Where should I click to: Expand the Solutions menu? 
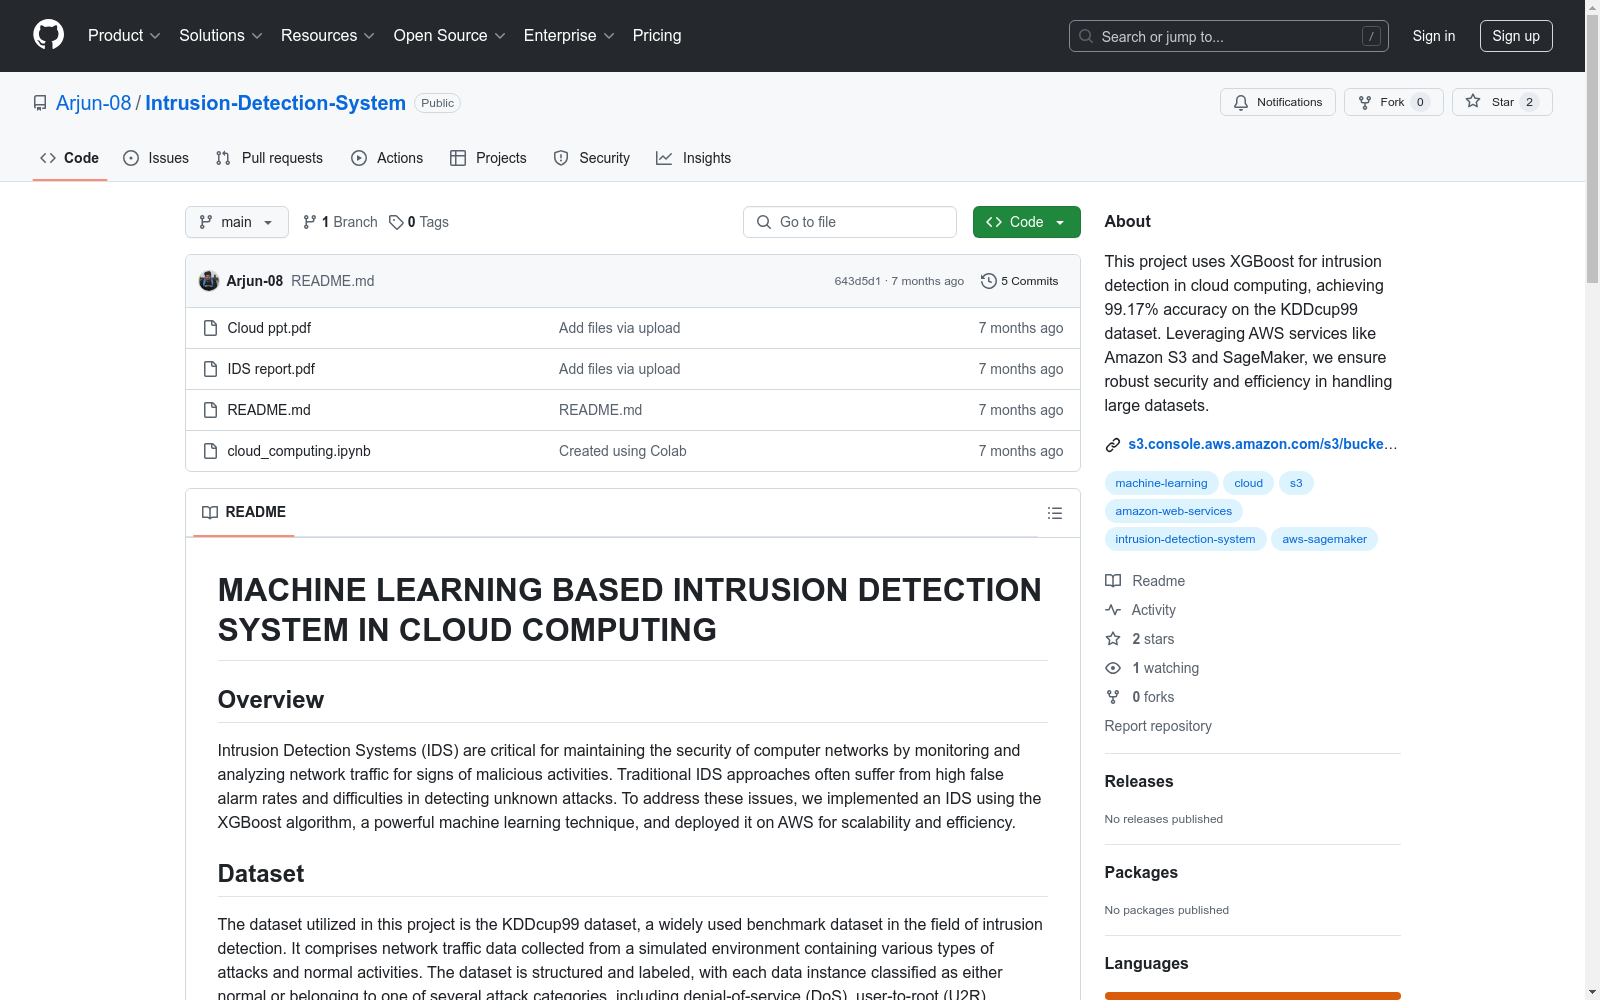(221, 36)
